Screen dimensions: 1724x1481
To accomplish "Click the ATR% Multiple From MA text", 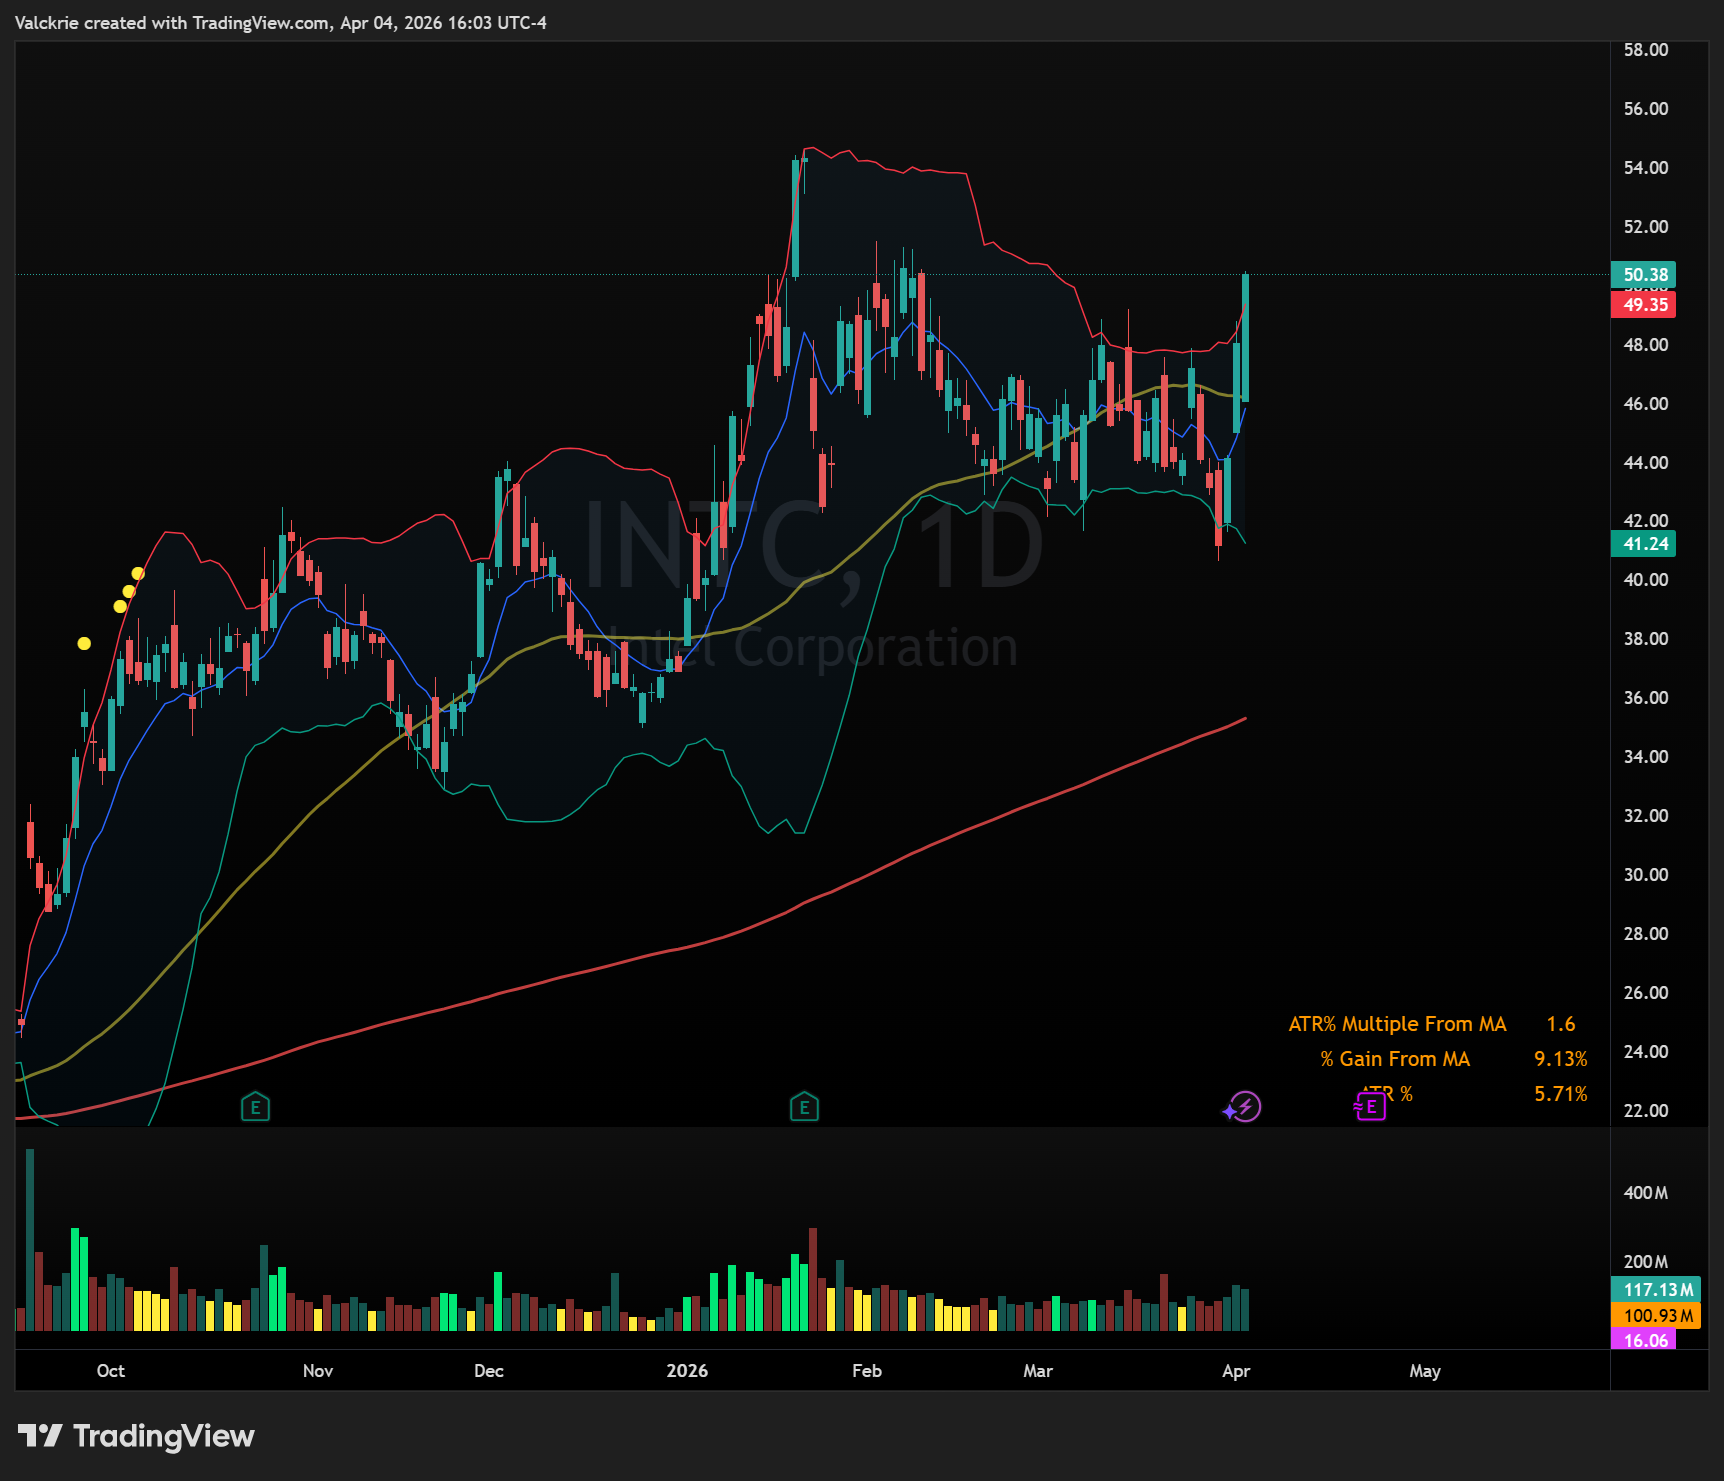I will 1397,1024.
